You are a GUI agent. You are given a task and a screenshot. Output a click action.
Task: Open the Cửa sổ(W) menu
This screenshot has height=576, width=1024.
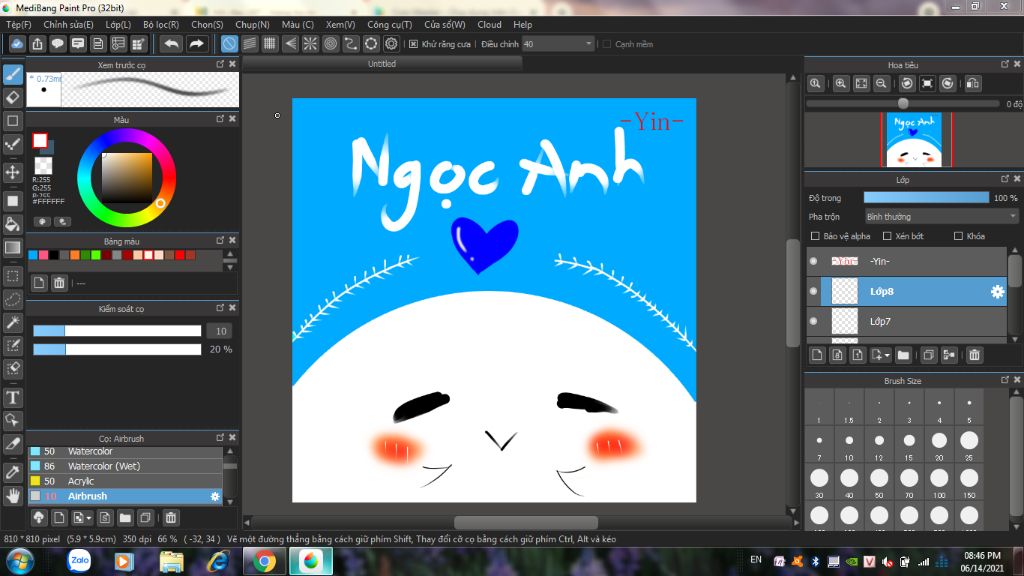click(445, 25)
